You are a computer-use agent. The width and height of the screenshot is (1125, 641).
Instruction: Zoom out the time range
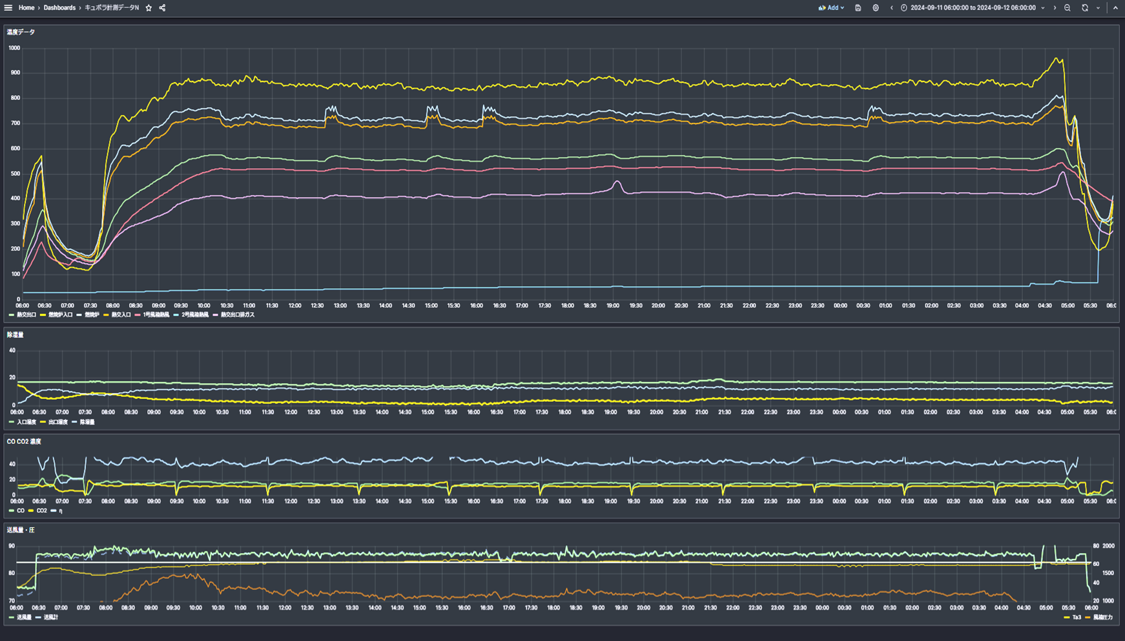[x=1067, y=8]
